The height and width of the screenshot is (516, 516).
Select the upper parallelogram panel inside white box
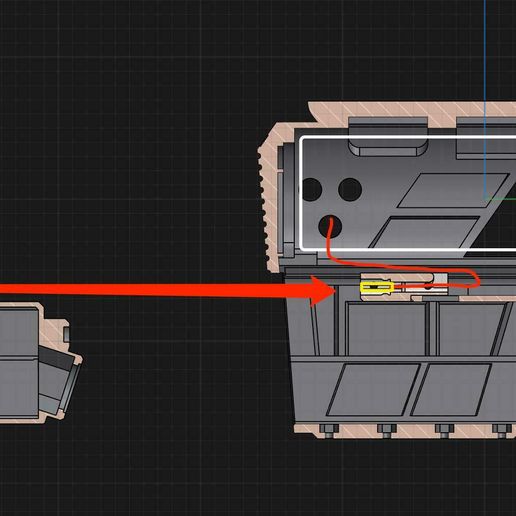(454, 190)
